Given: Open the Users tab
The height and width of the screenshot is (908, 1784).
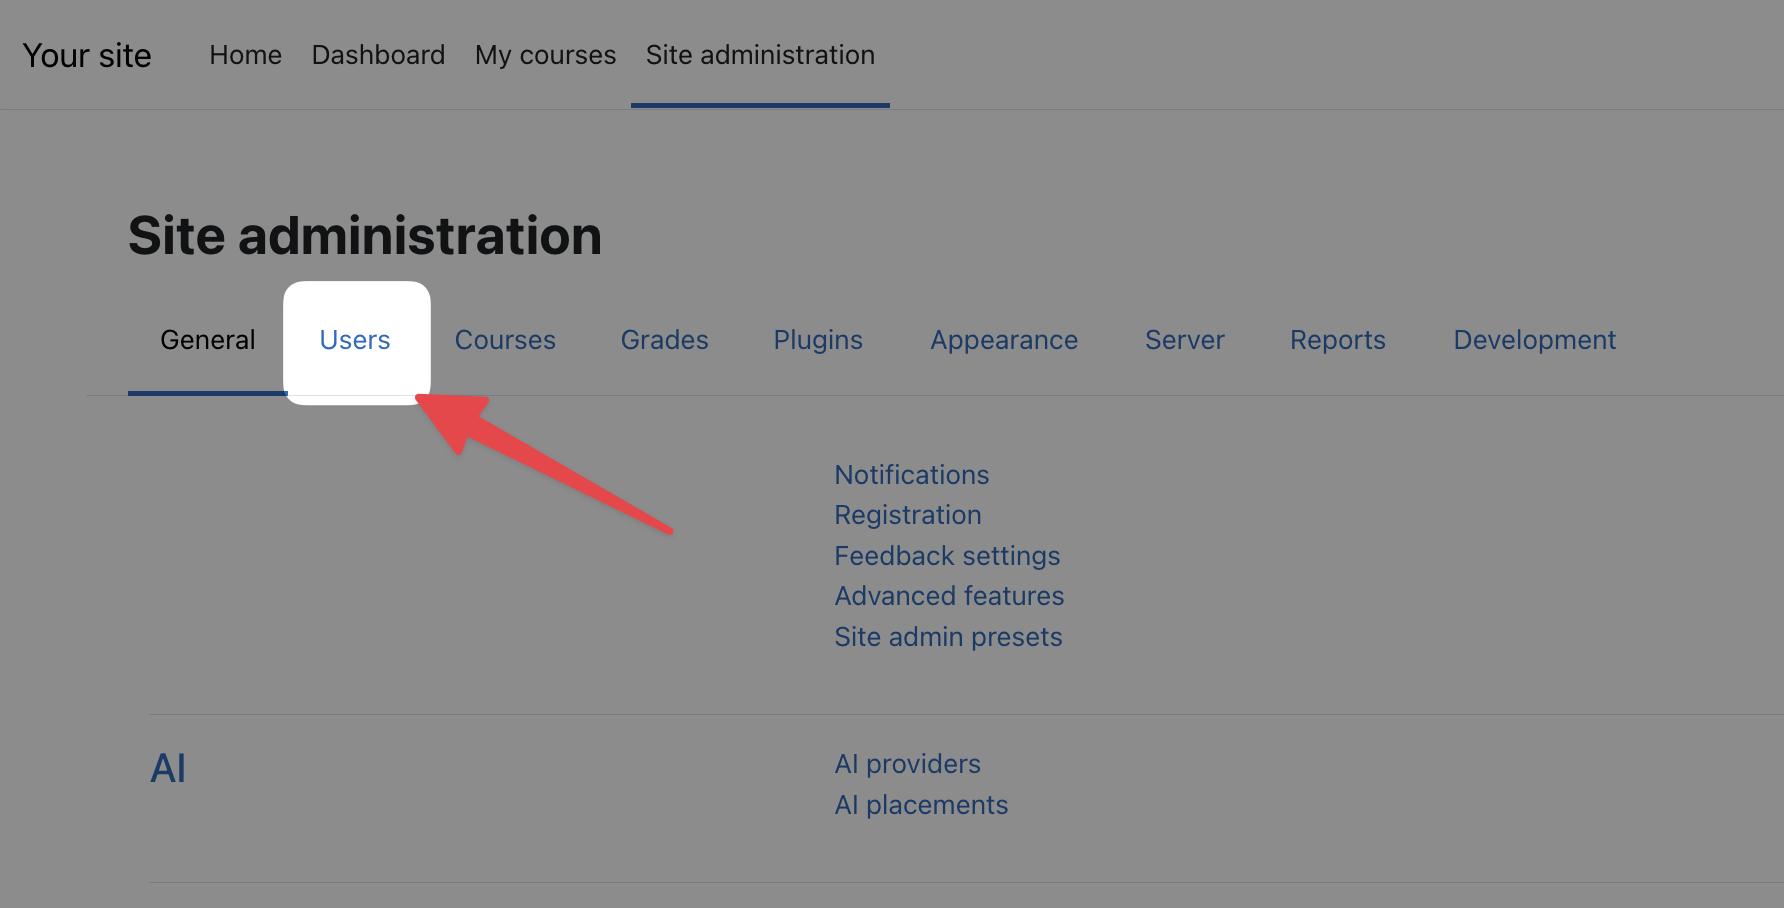Looking at the screenshot, I should coord(355,341).
